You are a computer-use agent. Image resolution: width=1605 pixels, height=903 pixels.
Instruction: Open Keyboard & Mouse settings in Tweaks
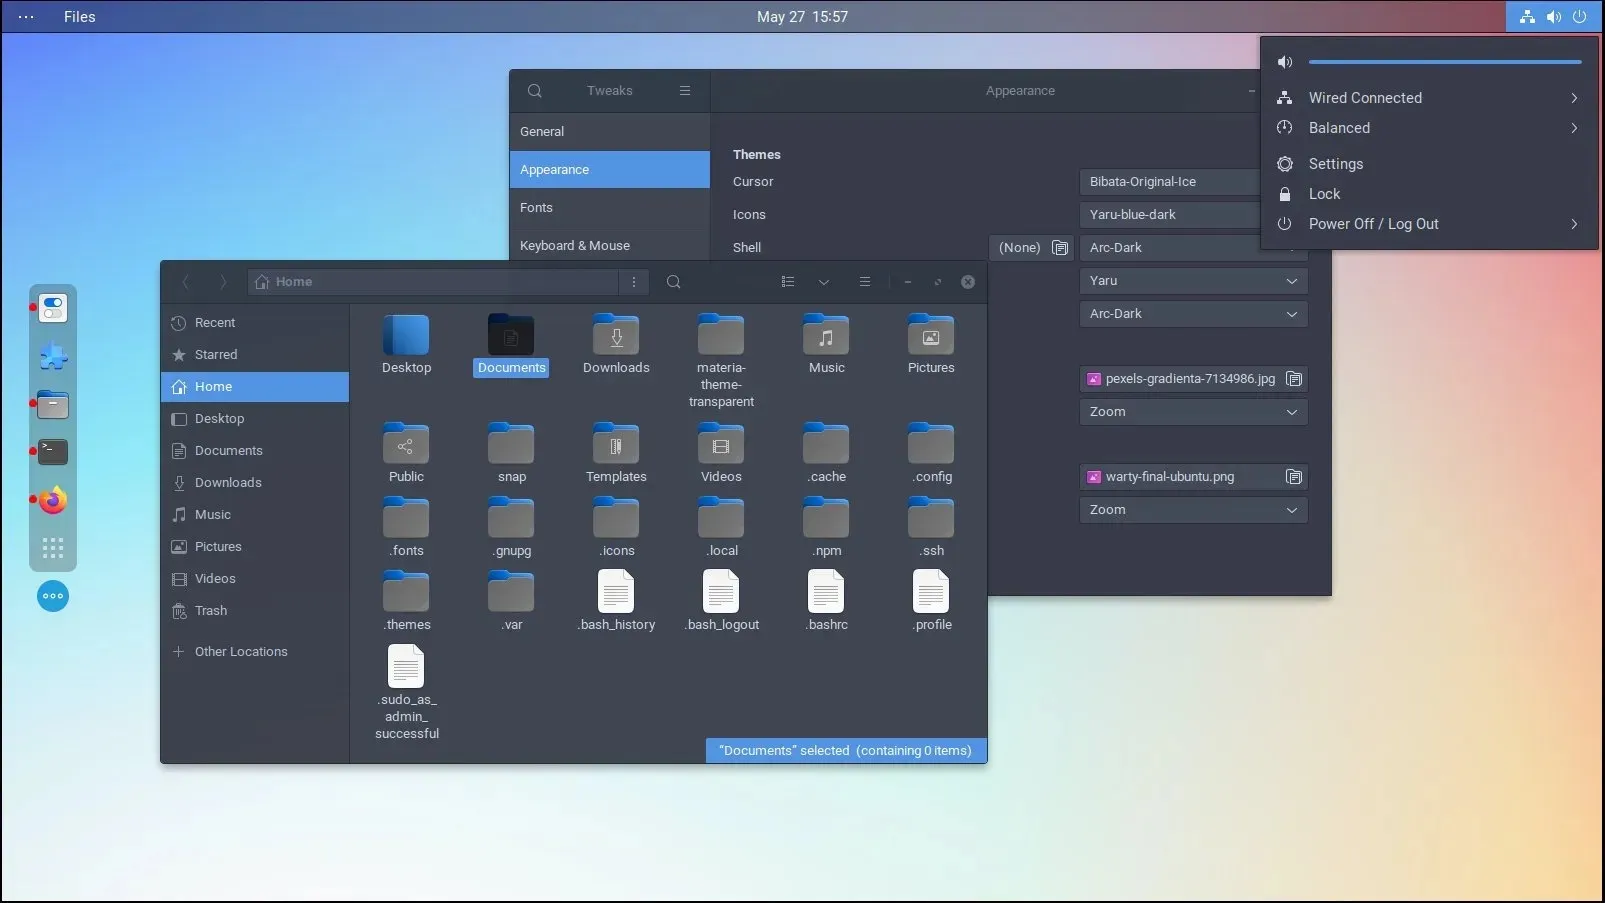pos(576,245)
